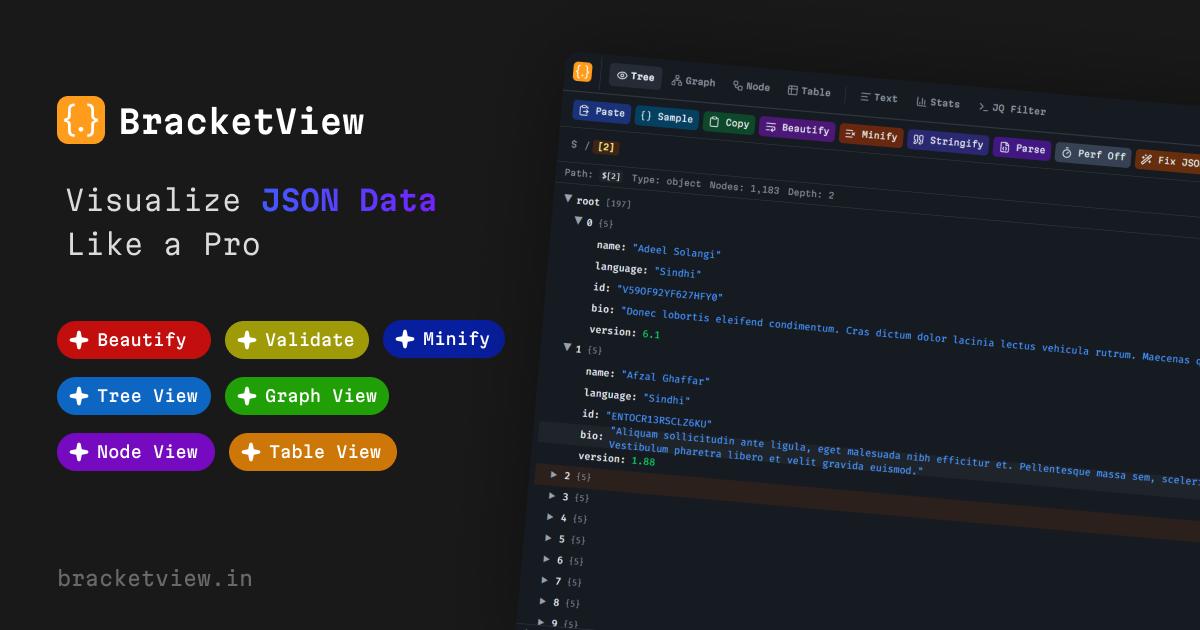Select the name "Adeel Solangi" value
The height and width of the screenshot is (630, 1200).
coord(677,251)
